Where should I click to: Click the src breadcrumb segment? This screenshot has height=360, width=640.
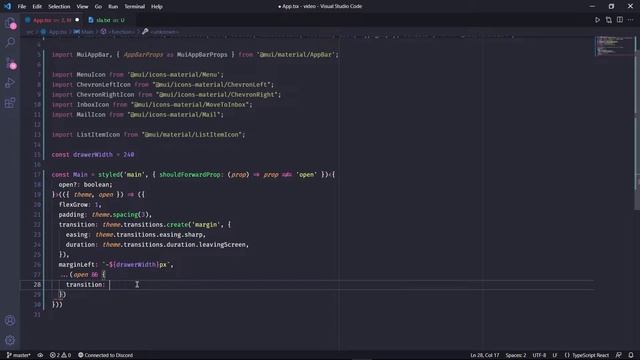point(30,31)
